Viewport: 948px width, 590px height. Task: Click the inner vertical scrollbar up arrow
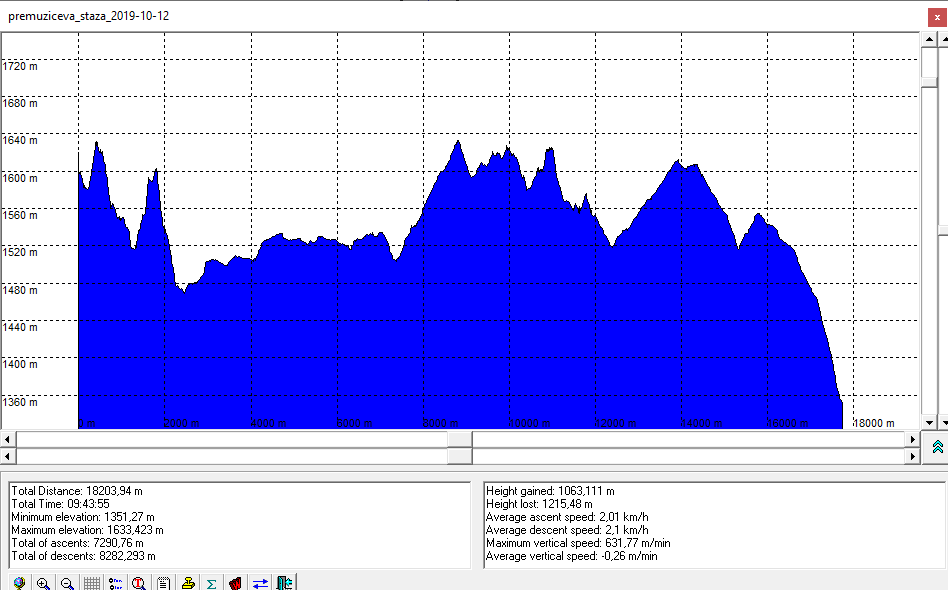coord(929,40)
